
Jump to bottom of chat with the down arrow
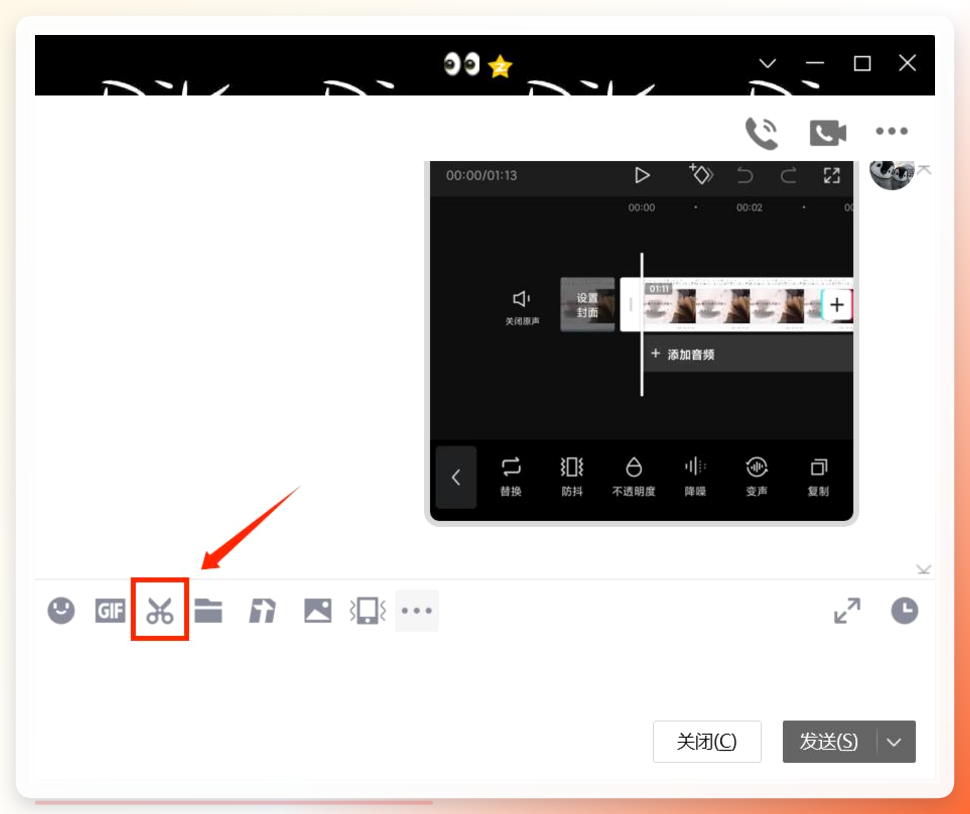click(924, 569)
